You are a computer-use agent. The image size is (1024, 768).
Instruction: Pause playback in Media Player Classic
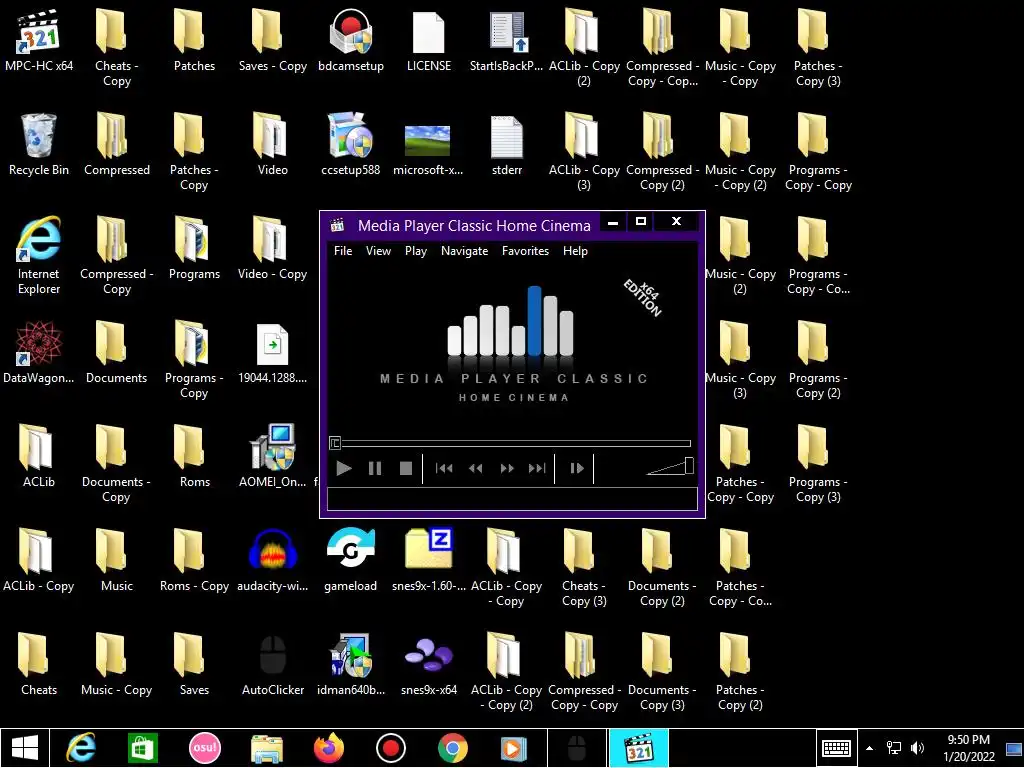(375, 468)
